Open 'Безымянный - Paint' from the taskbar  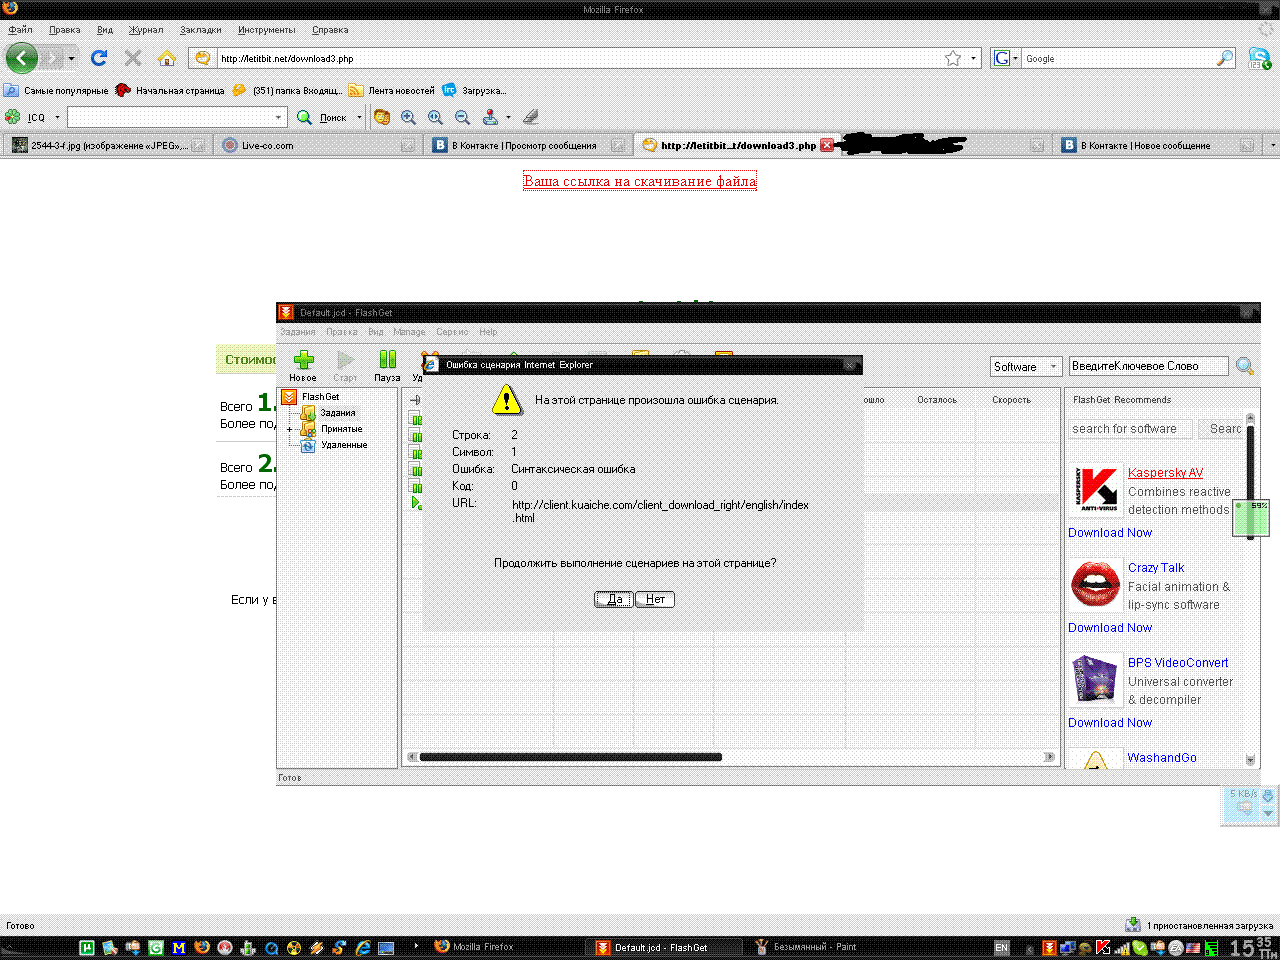point(810,947)
